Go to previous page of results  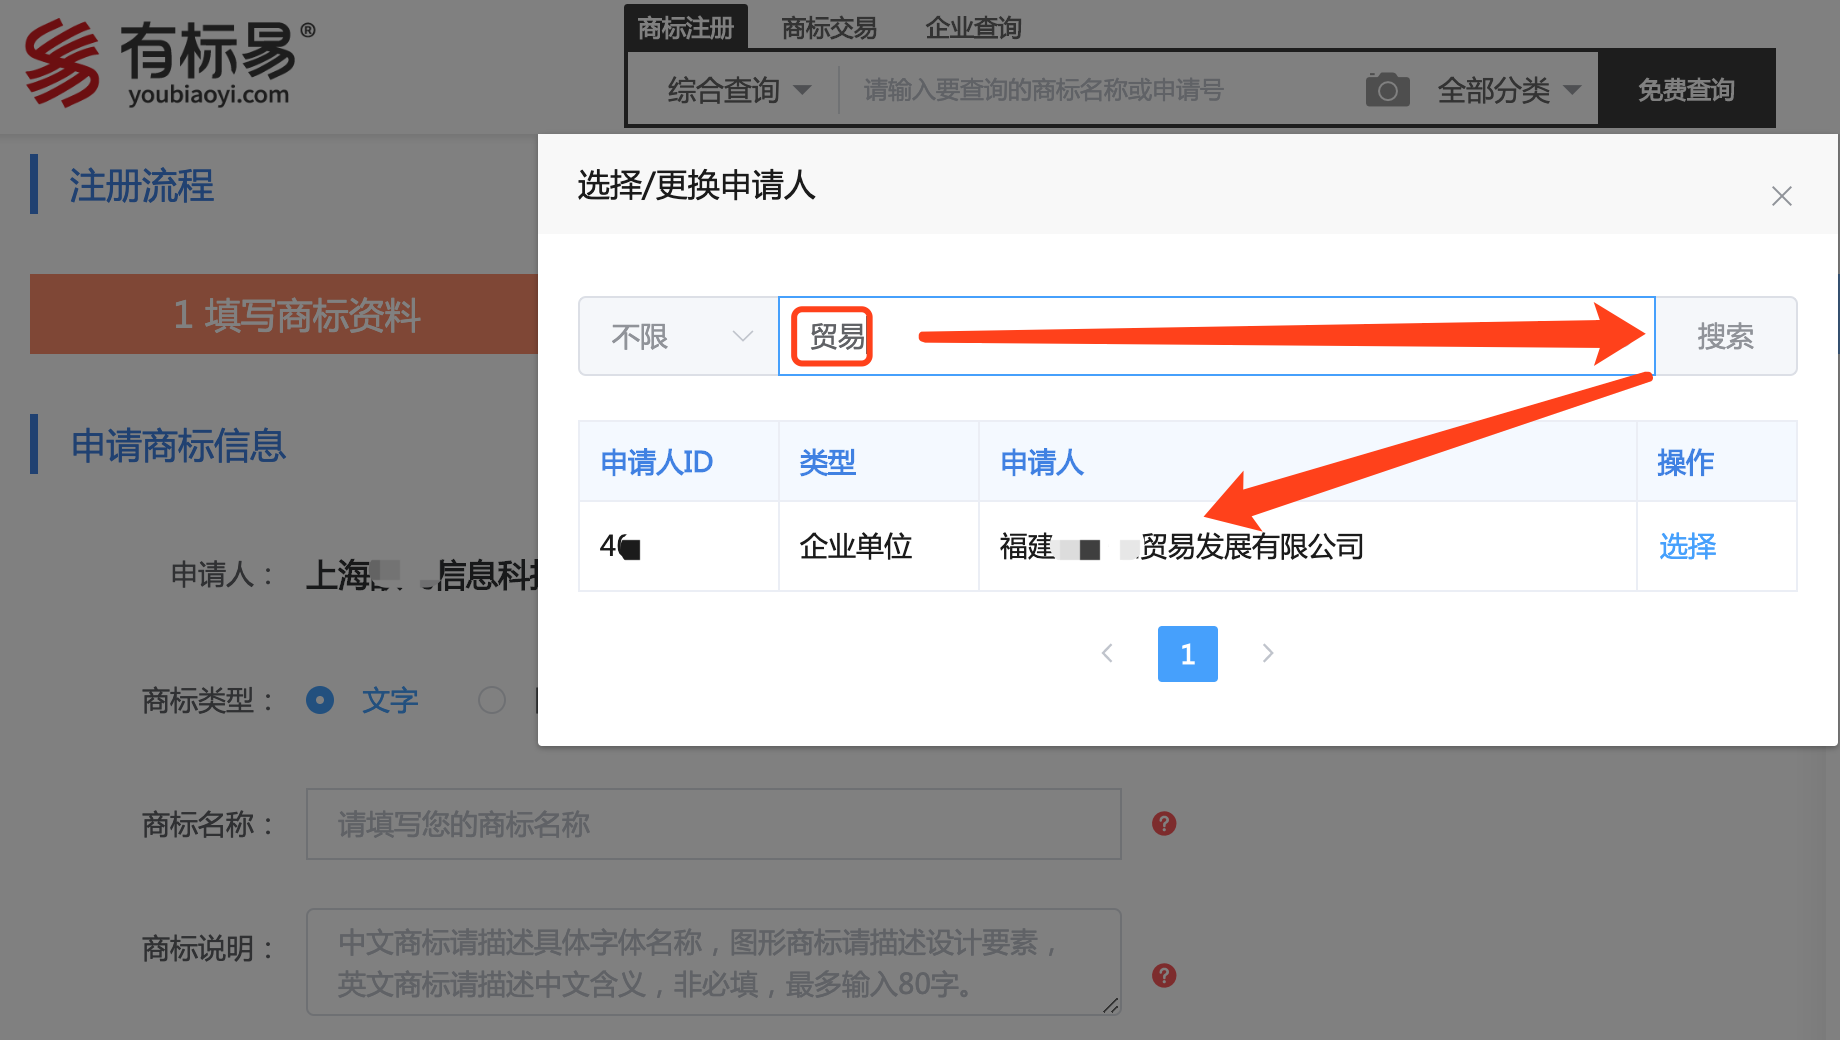click(1107, 653)
